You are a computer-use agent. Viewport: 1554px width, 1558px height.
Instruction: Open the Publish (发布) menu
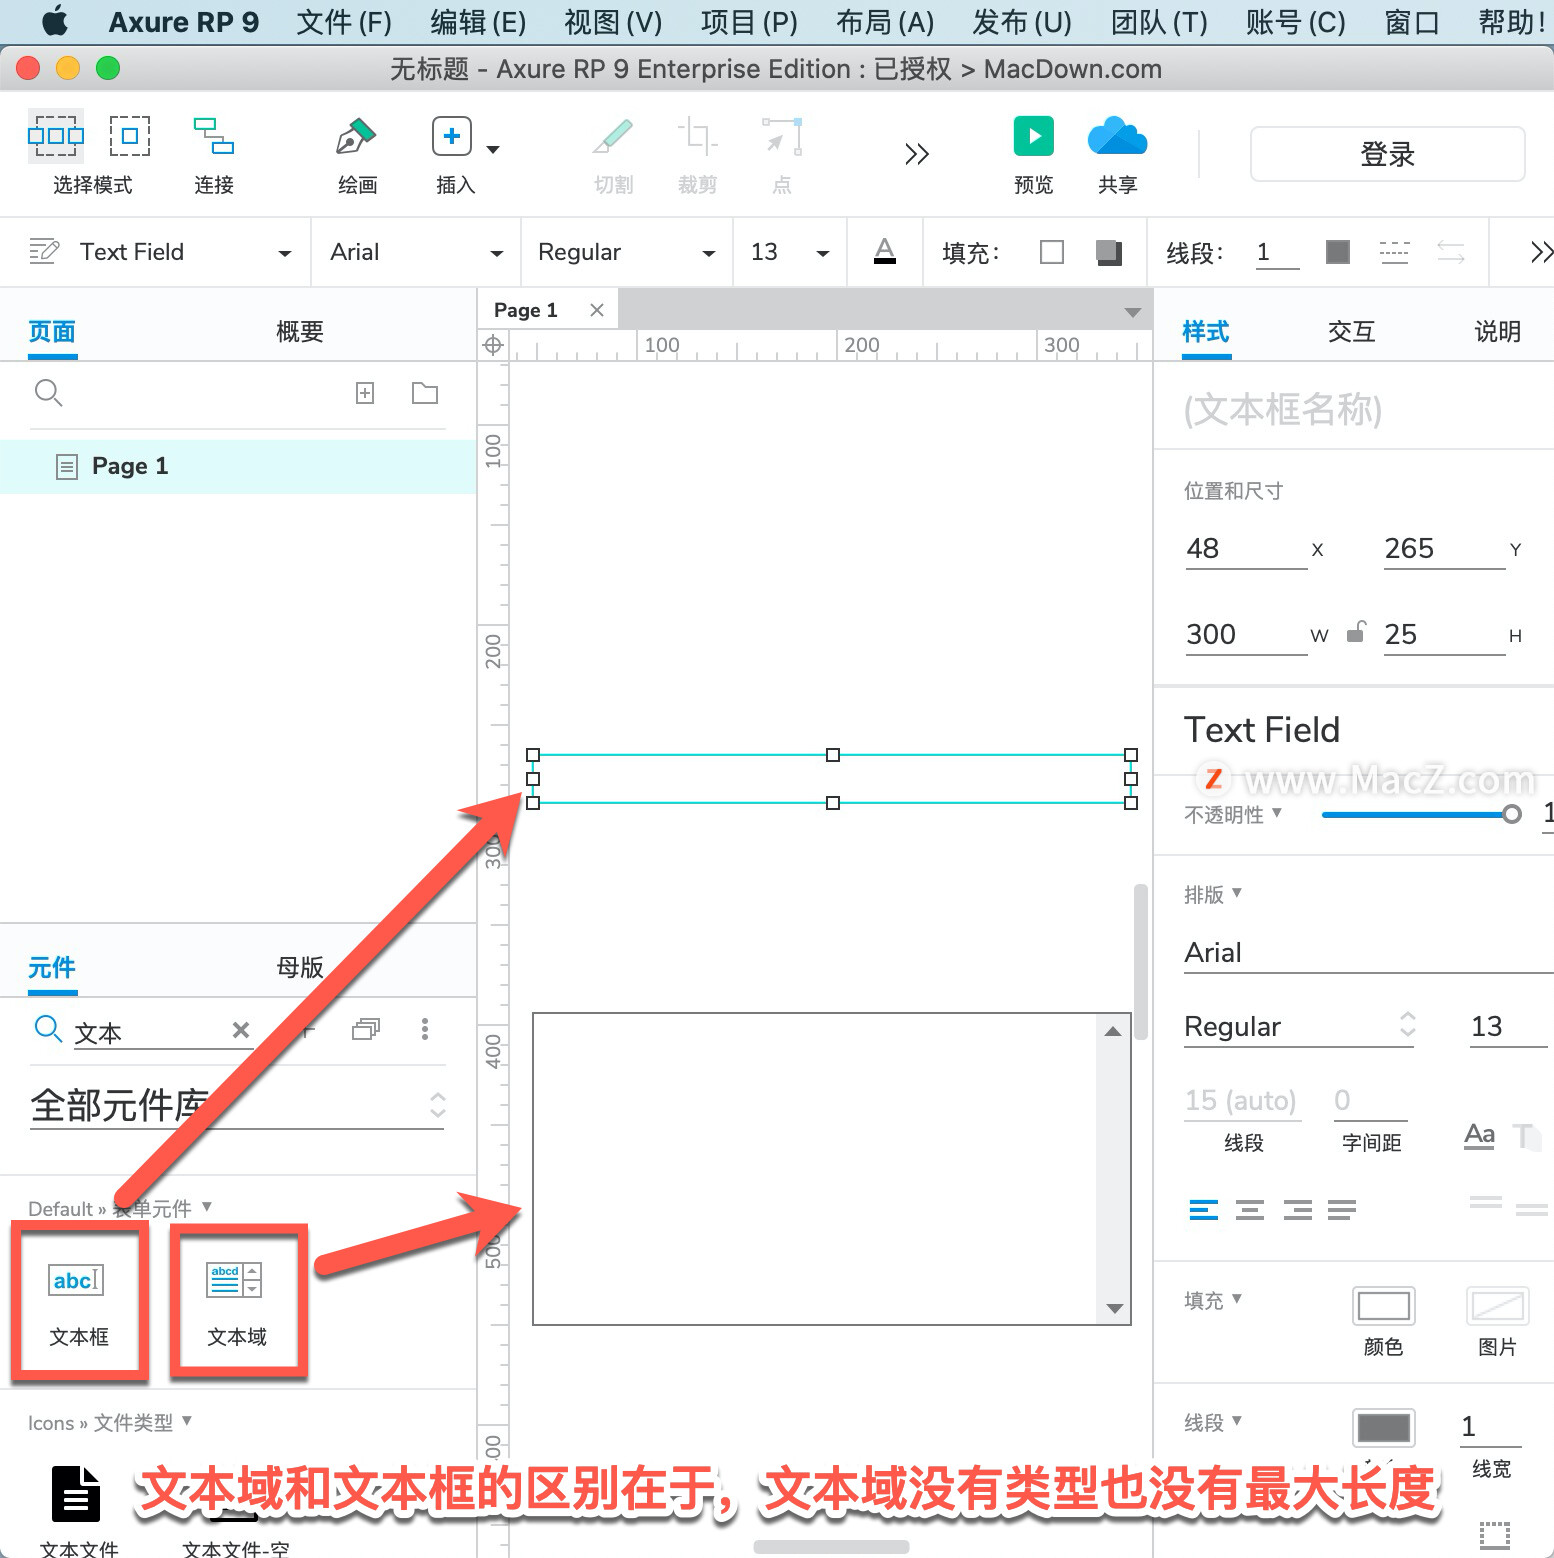(1022, 22)
